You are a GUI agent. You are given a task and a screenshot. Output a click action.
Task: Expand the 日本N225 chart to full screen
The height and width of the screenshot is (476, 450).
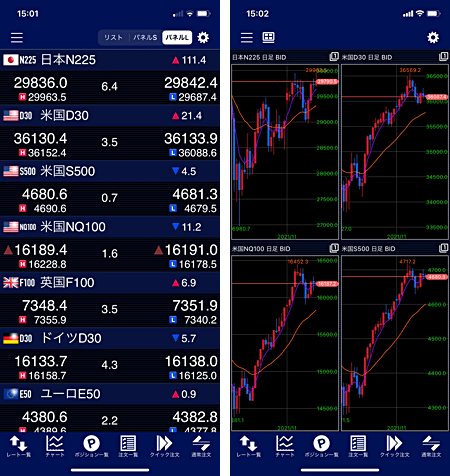(x=334, y=57)
